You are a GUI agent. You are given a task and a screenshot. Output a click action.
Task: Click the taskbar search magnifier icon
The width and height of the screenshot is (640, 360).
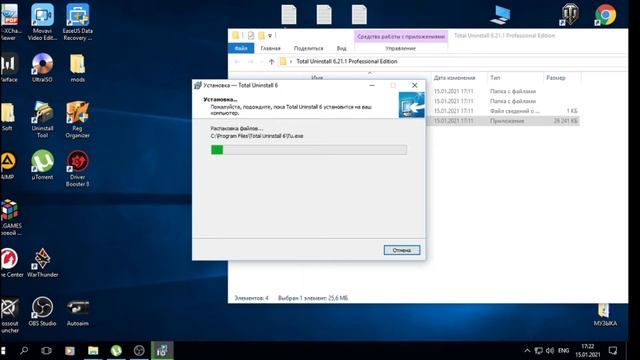[24, 350]
